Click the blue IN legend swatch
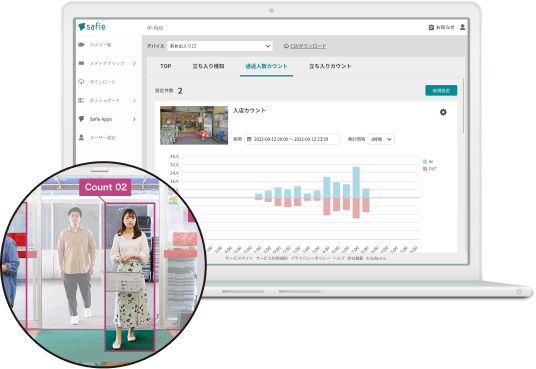This screenshot has width=536, height=369. (425, 161)
